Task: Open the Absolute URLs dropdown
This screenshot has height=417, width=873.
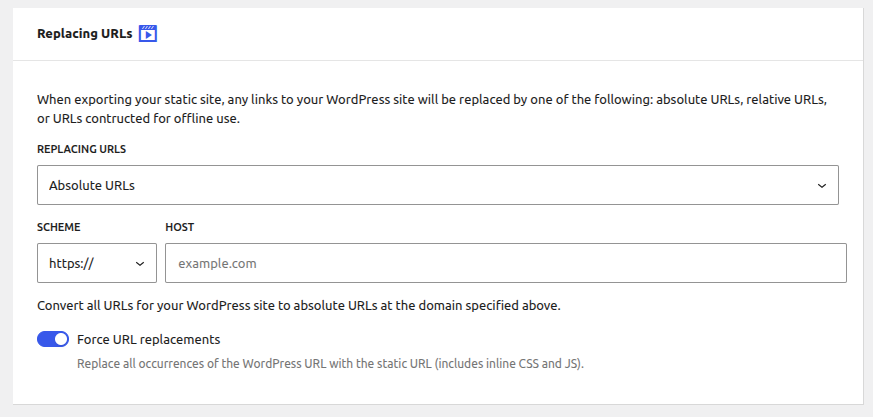Action: [437, 185]
